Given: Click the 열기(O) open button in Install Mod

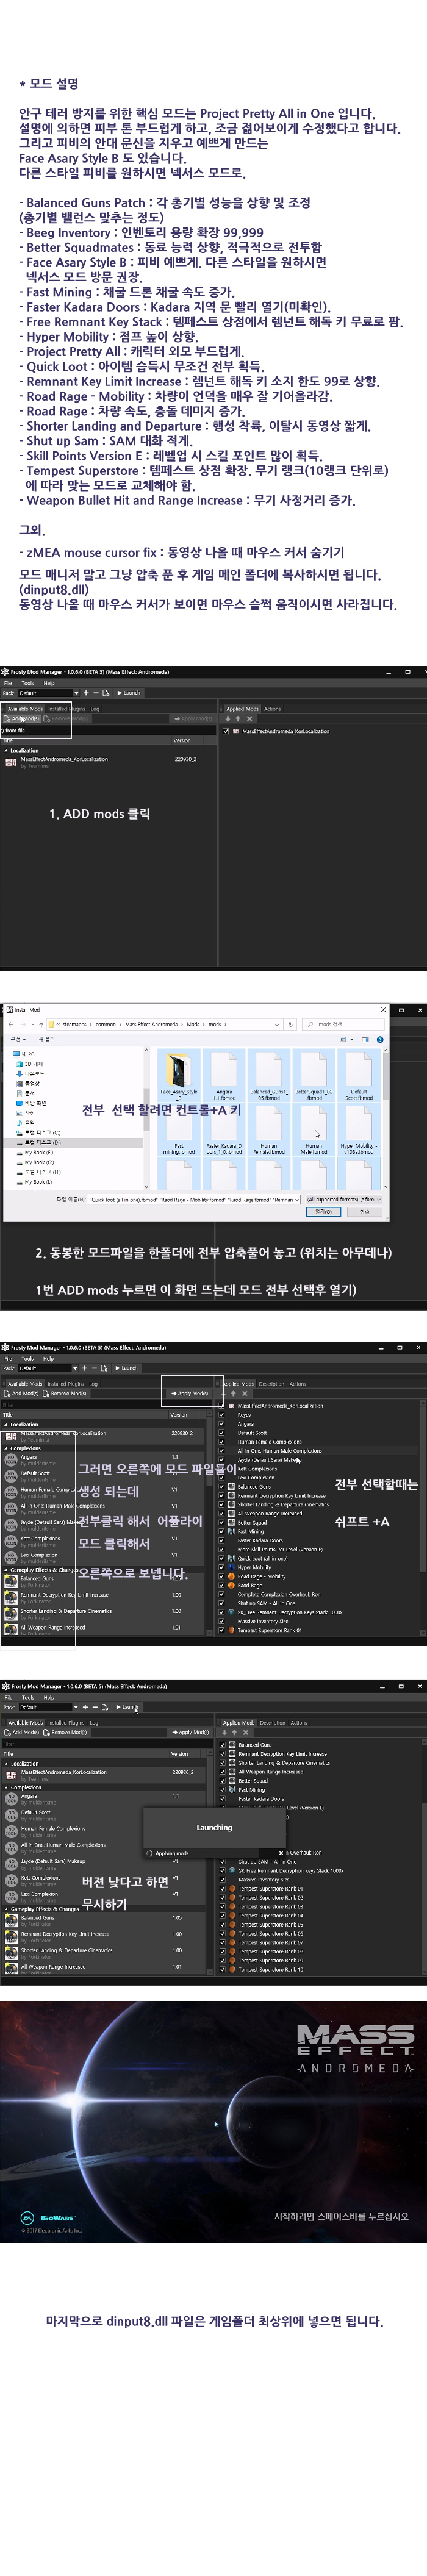Looking at the screenshot, I should tap(324, 1211).
